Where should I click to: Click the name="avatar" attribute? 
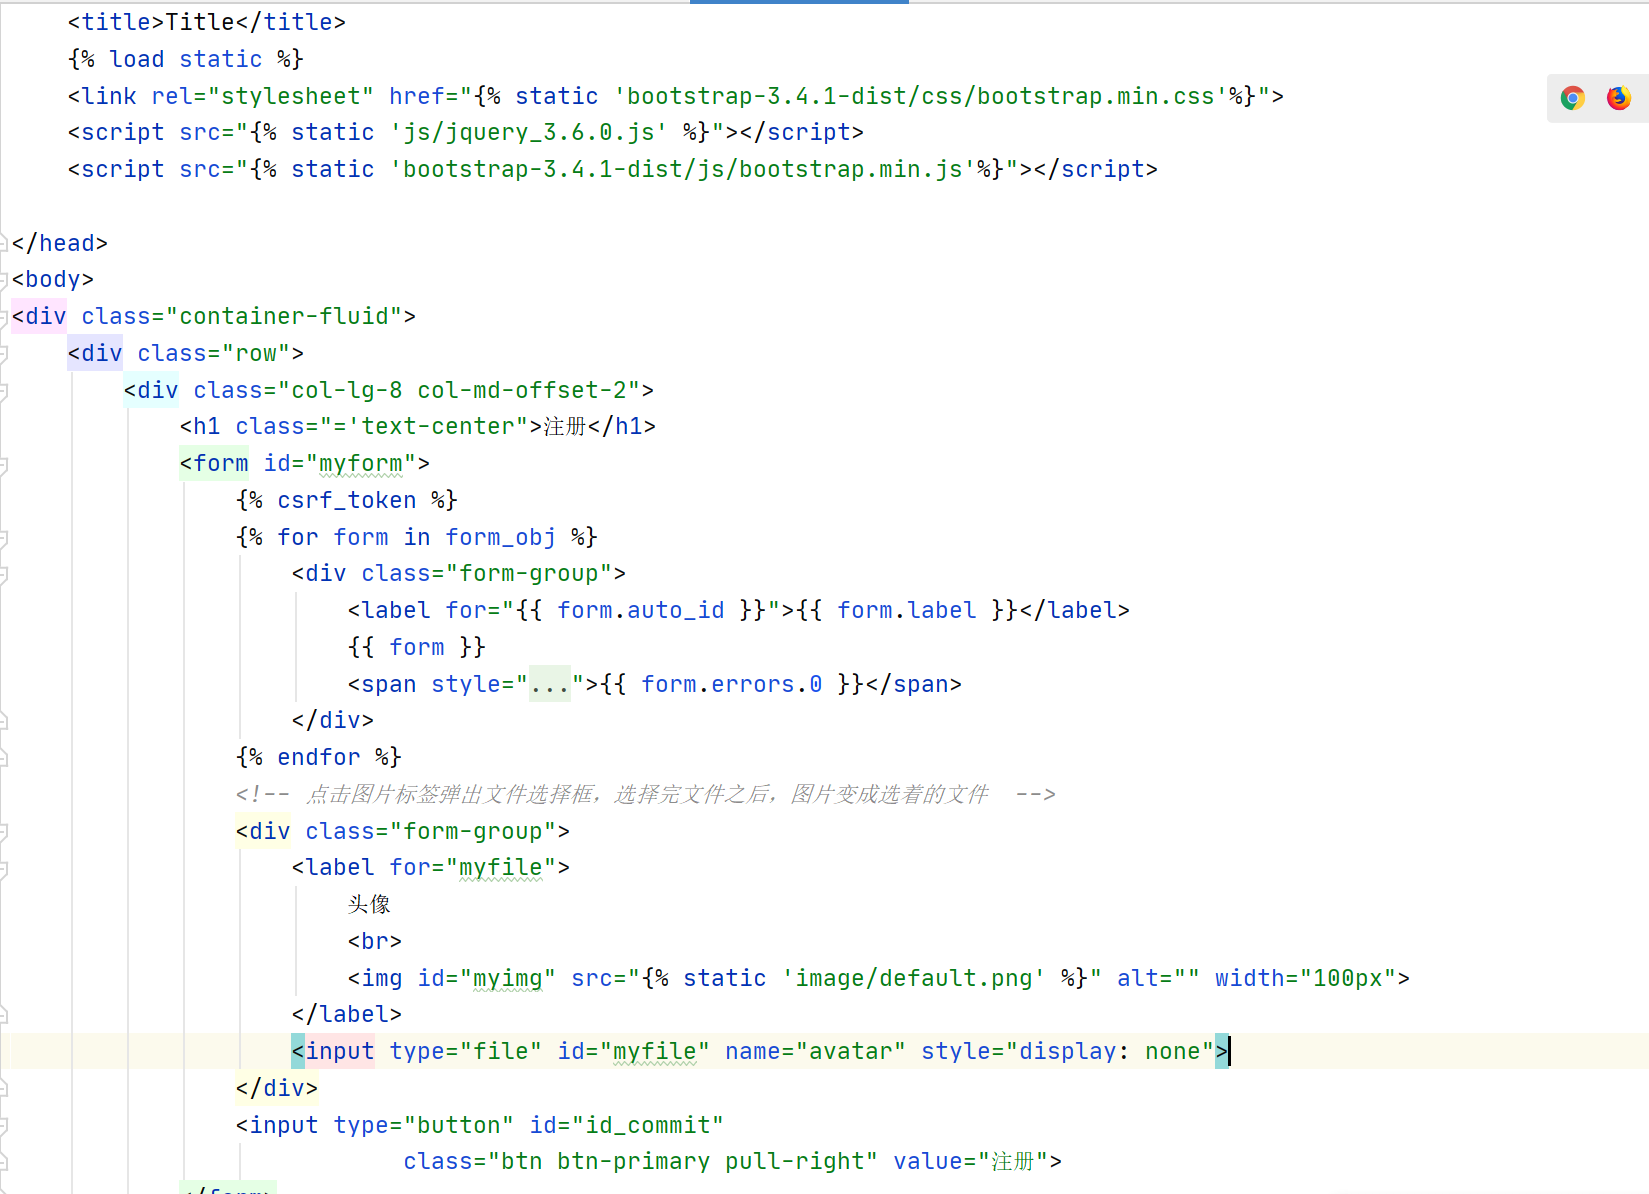(x=816, y=1051)
